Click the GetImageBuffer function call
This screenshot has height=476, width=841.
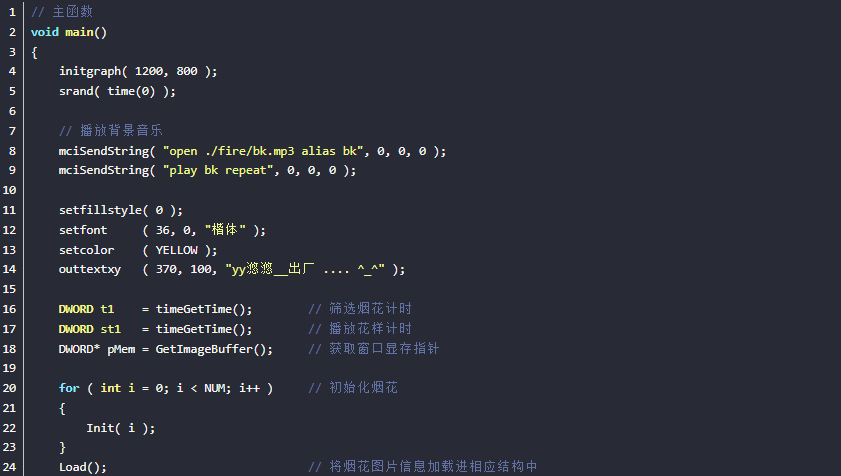click(207, 348)
